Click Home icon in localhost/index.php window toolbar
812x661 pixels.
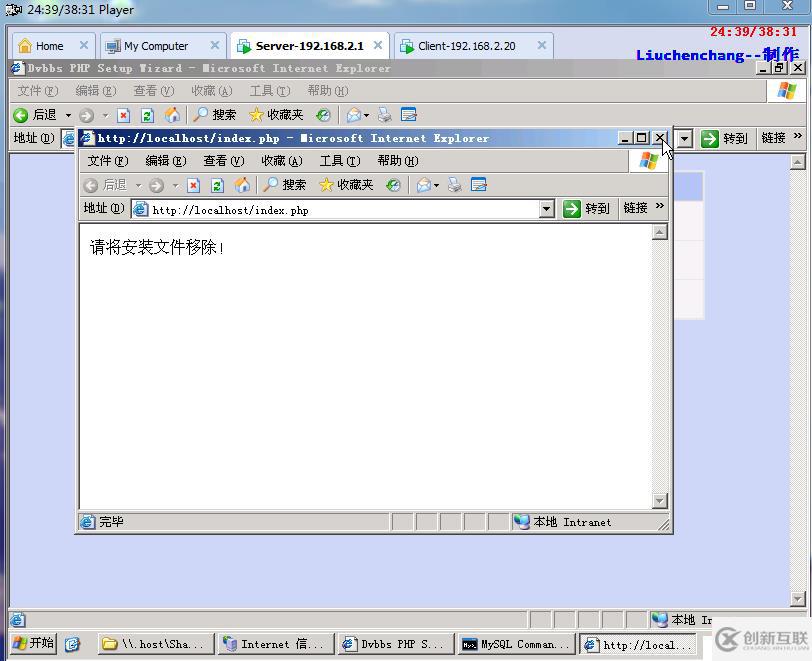[242, 185]
